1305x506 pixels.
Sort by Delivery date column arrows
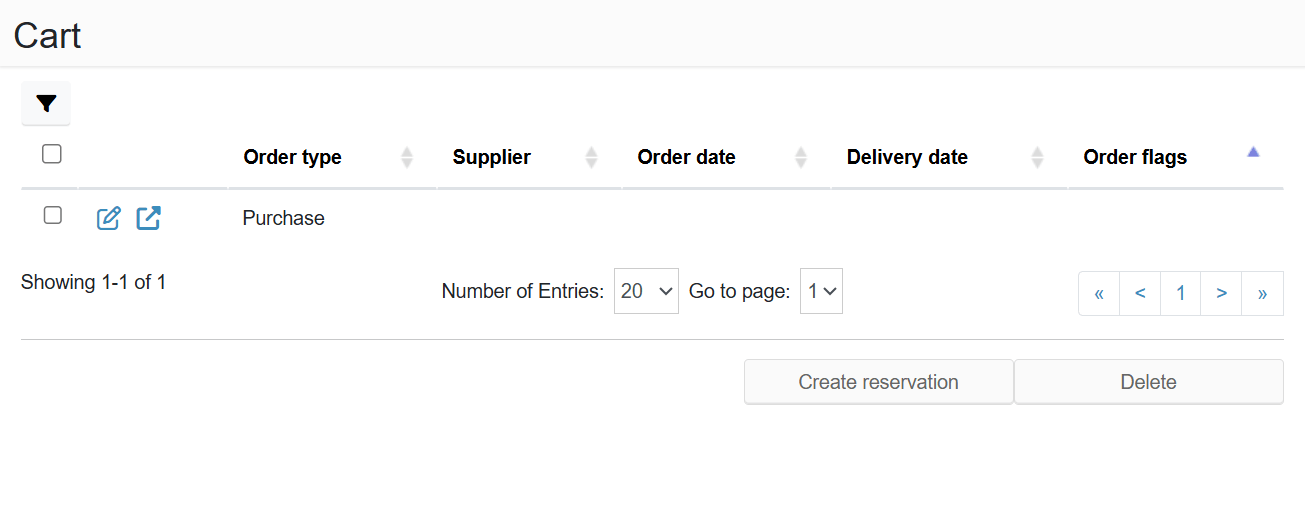(1037, 157)
